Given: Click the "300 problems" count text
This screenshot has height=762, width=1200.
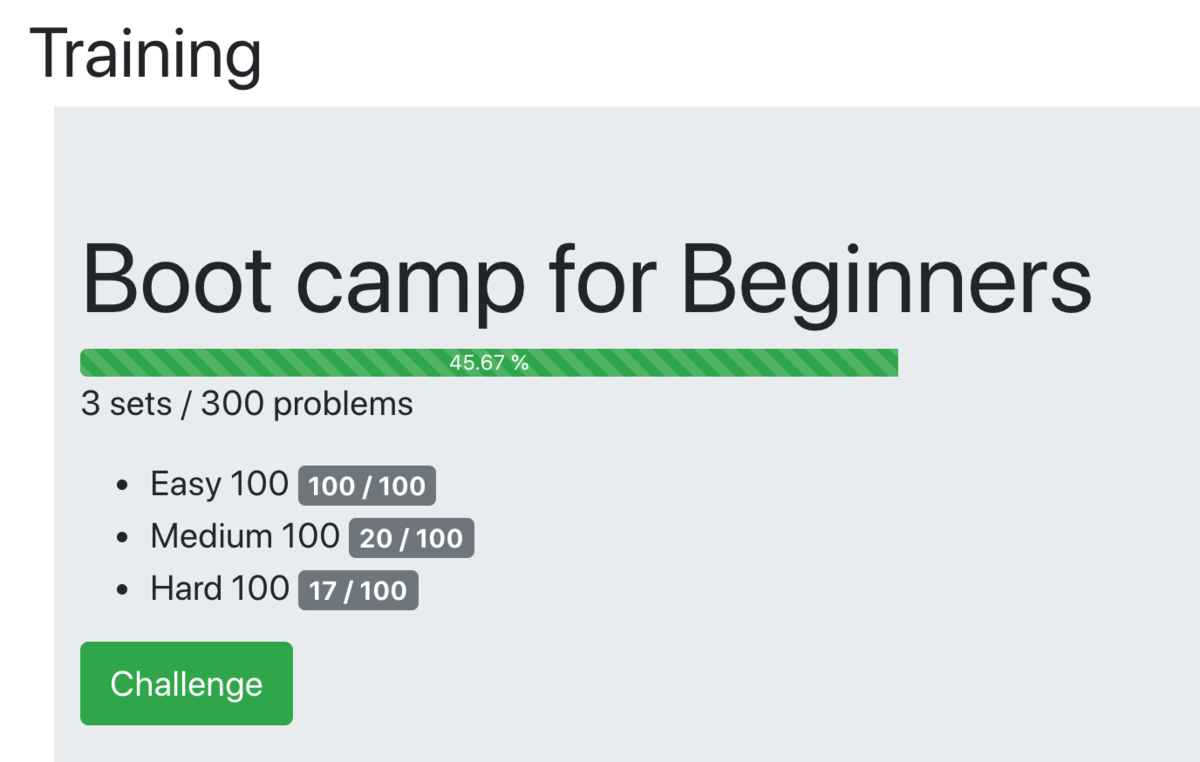Looking at the screenshot, I should tap(306, 404).
